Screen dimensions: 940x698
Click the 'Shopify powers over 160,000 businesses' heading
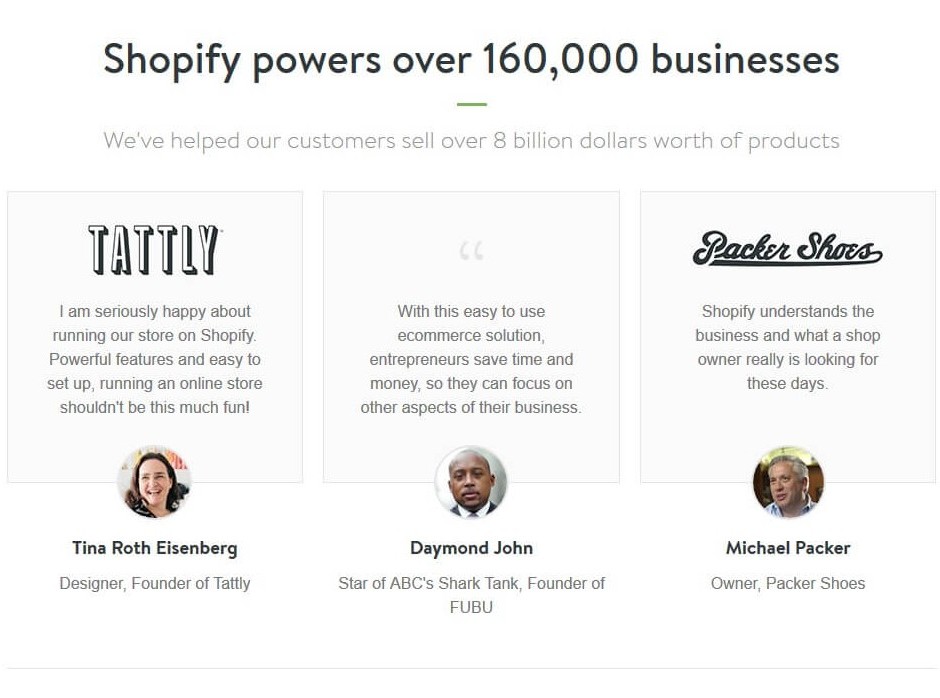(471, 60)
